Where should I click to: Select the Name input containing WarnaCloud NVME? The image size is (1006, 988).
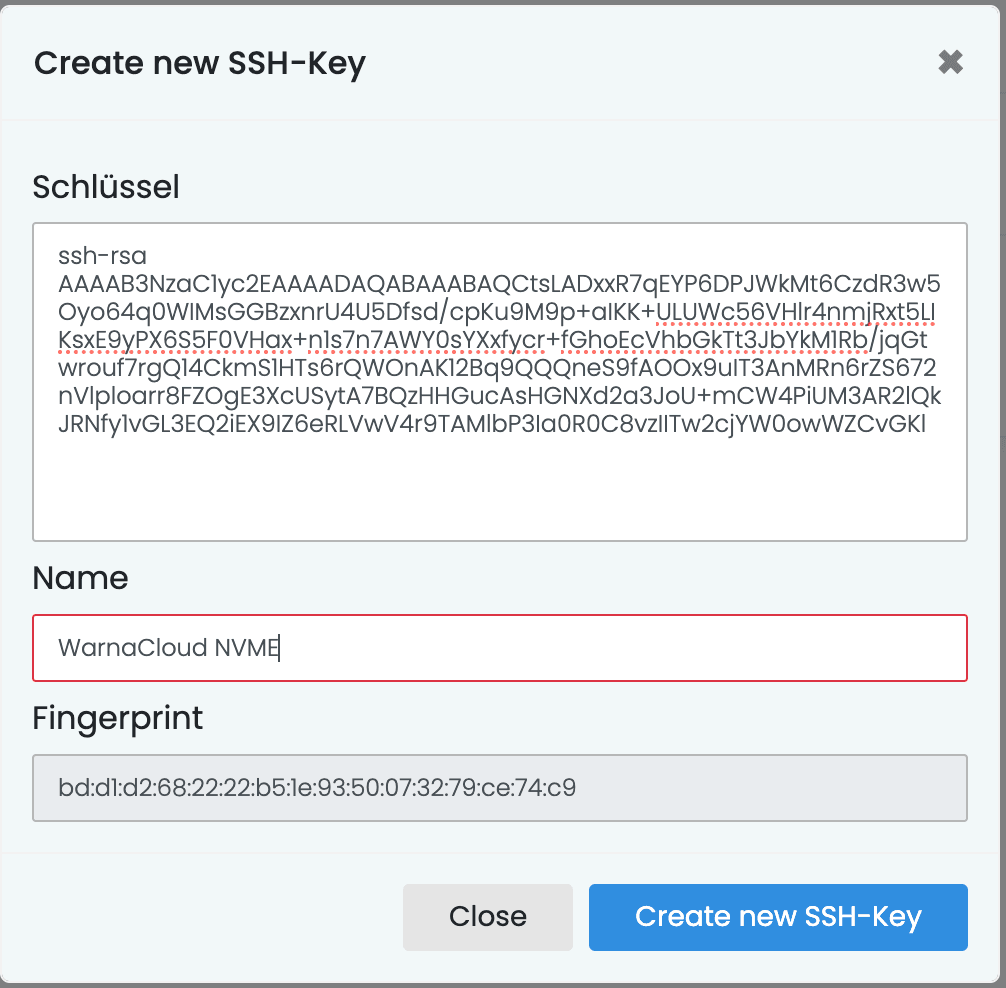[500, 648]
